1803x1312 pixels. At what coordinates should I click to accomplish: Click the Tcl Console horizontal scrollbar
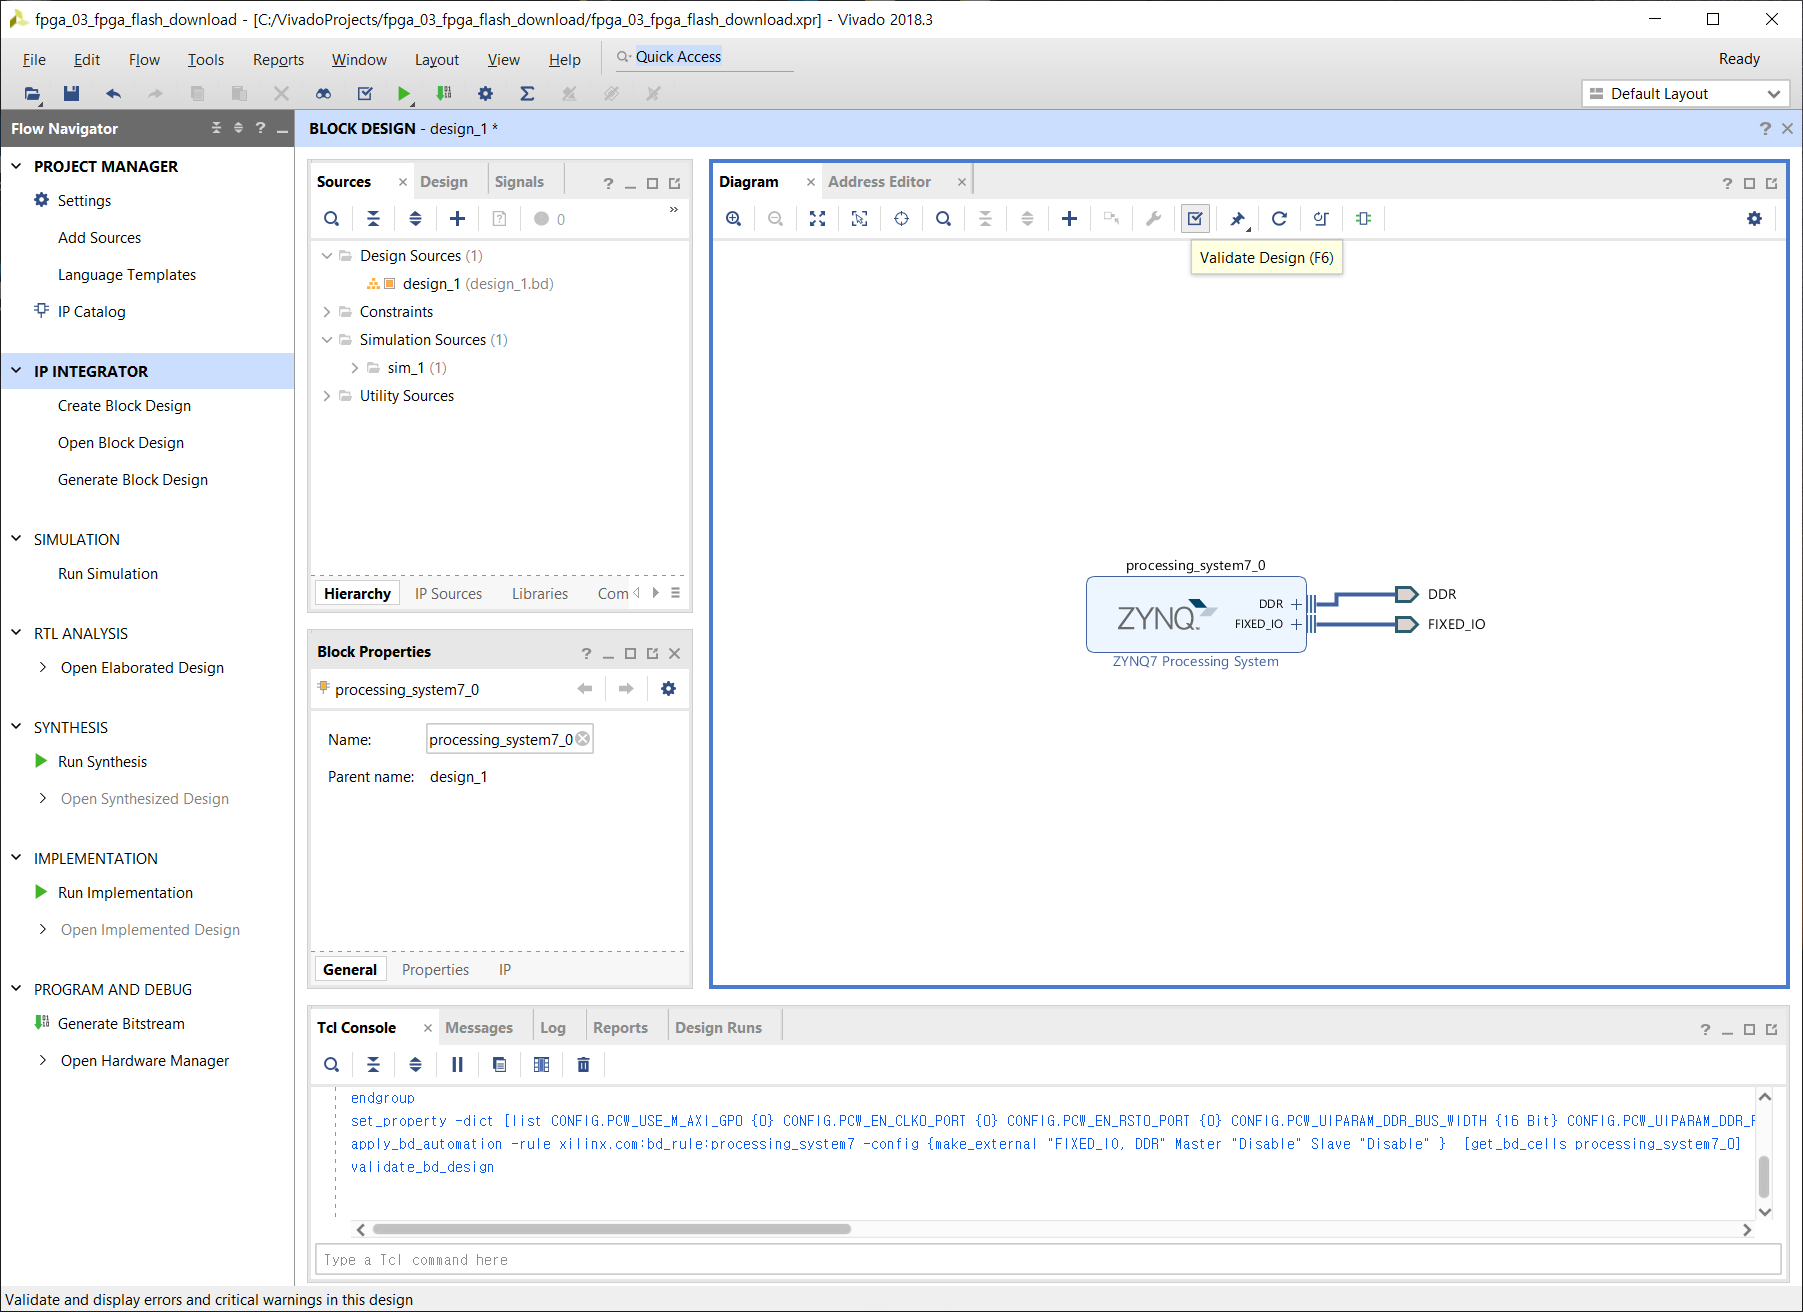(x=611, y=1229)
